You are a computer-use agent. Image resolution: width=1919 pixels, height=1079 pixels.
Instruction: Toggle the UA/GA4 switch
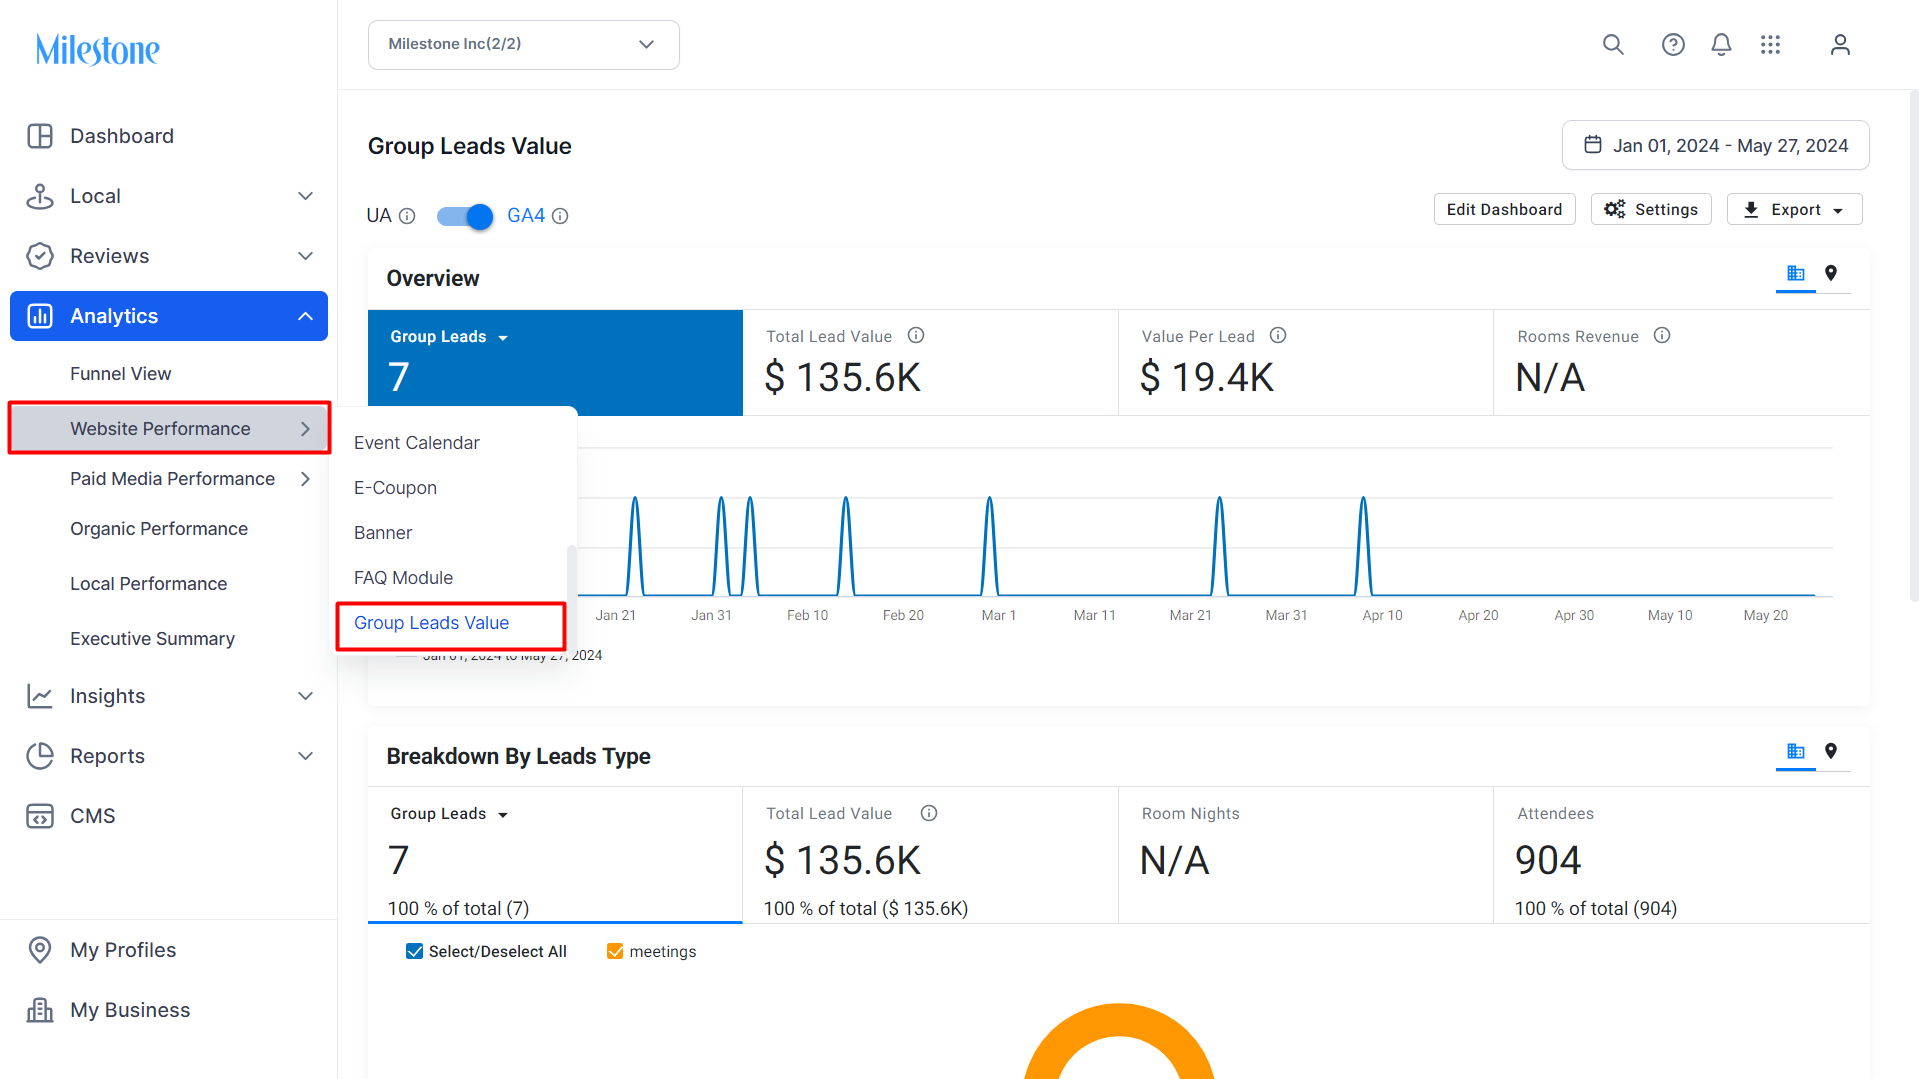tap(465, 216)
